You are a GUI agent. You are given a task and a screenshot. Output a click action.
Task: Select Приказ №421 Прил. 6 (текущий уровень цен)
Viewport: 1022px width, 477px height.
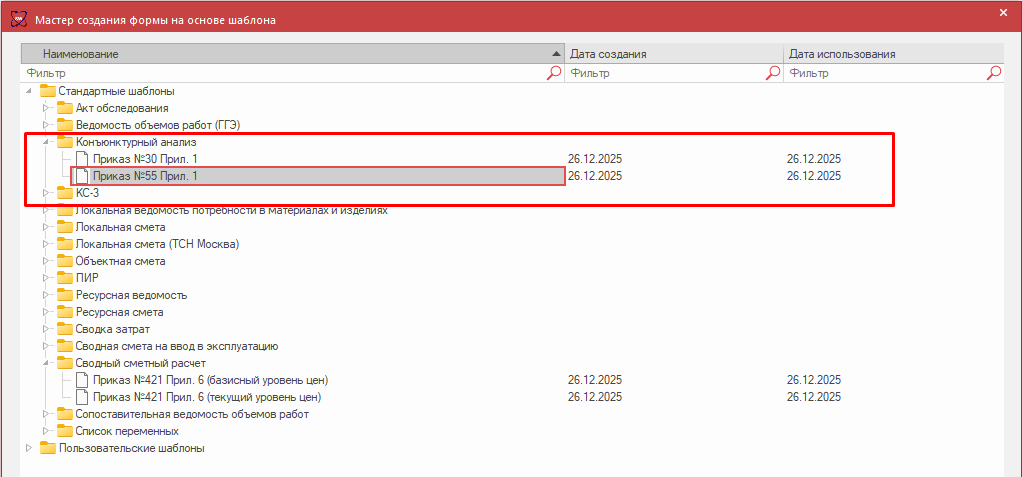pos(209,397)
